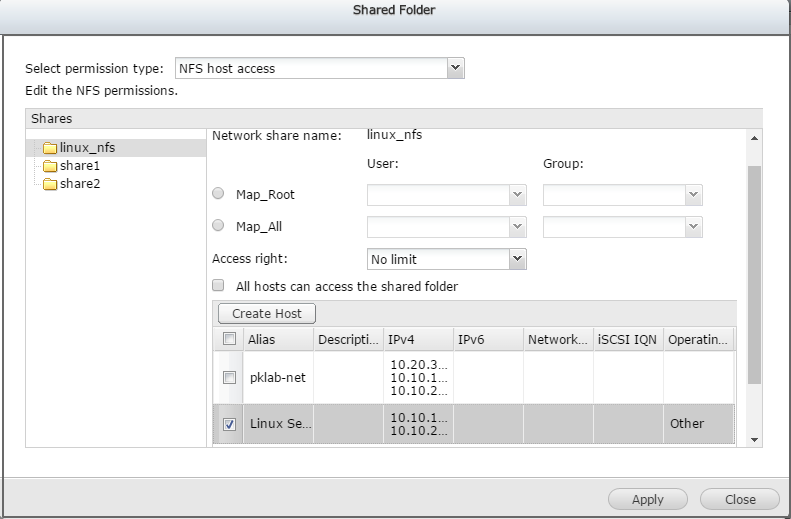Toggle the select-all hosts header checkbox

tap(229, 340)
